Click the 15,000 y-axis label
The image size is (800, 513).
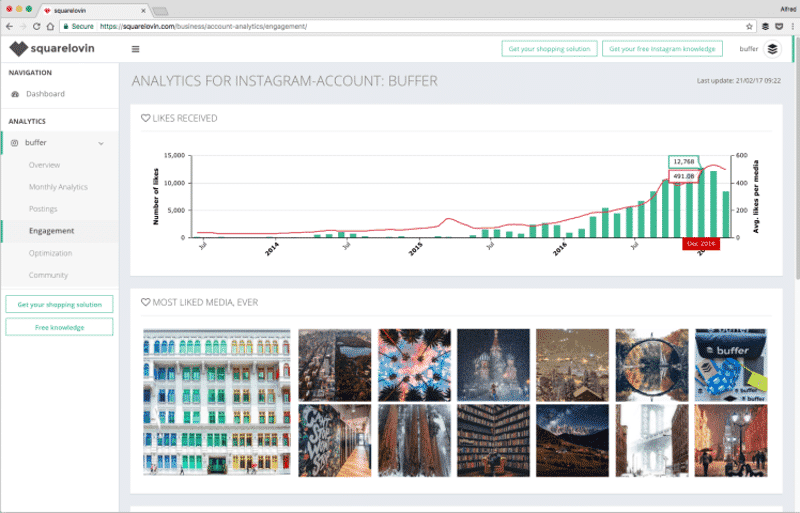[x=174, y=155]
